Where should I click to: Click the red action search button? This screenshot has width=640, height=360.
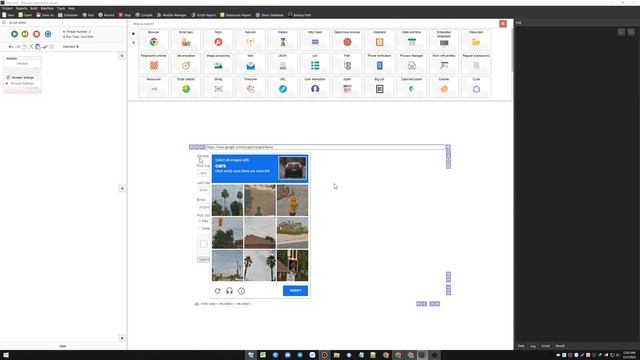click(x=503, y=24)
